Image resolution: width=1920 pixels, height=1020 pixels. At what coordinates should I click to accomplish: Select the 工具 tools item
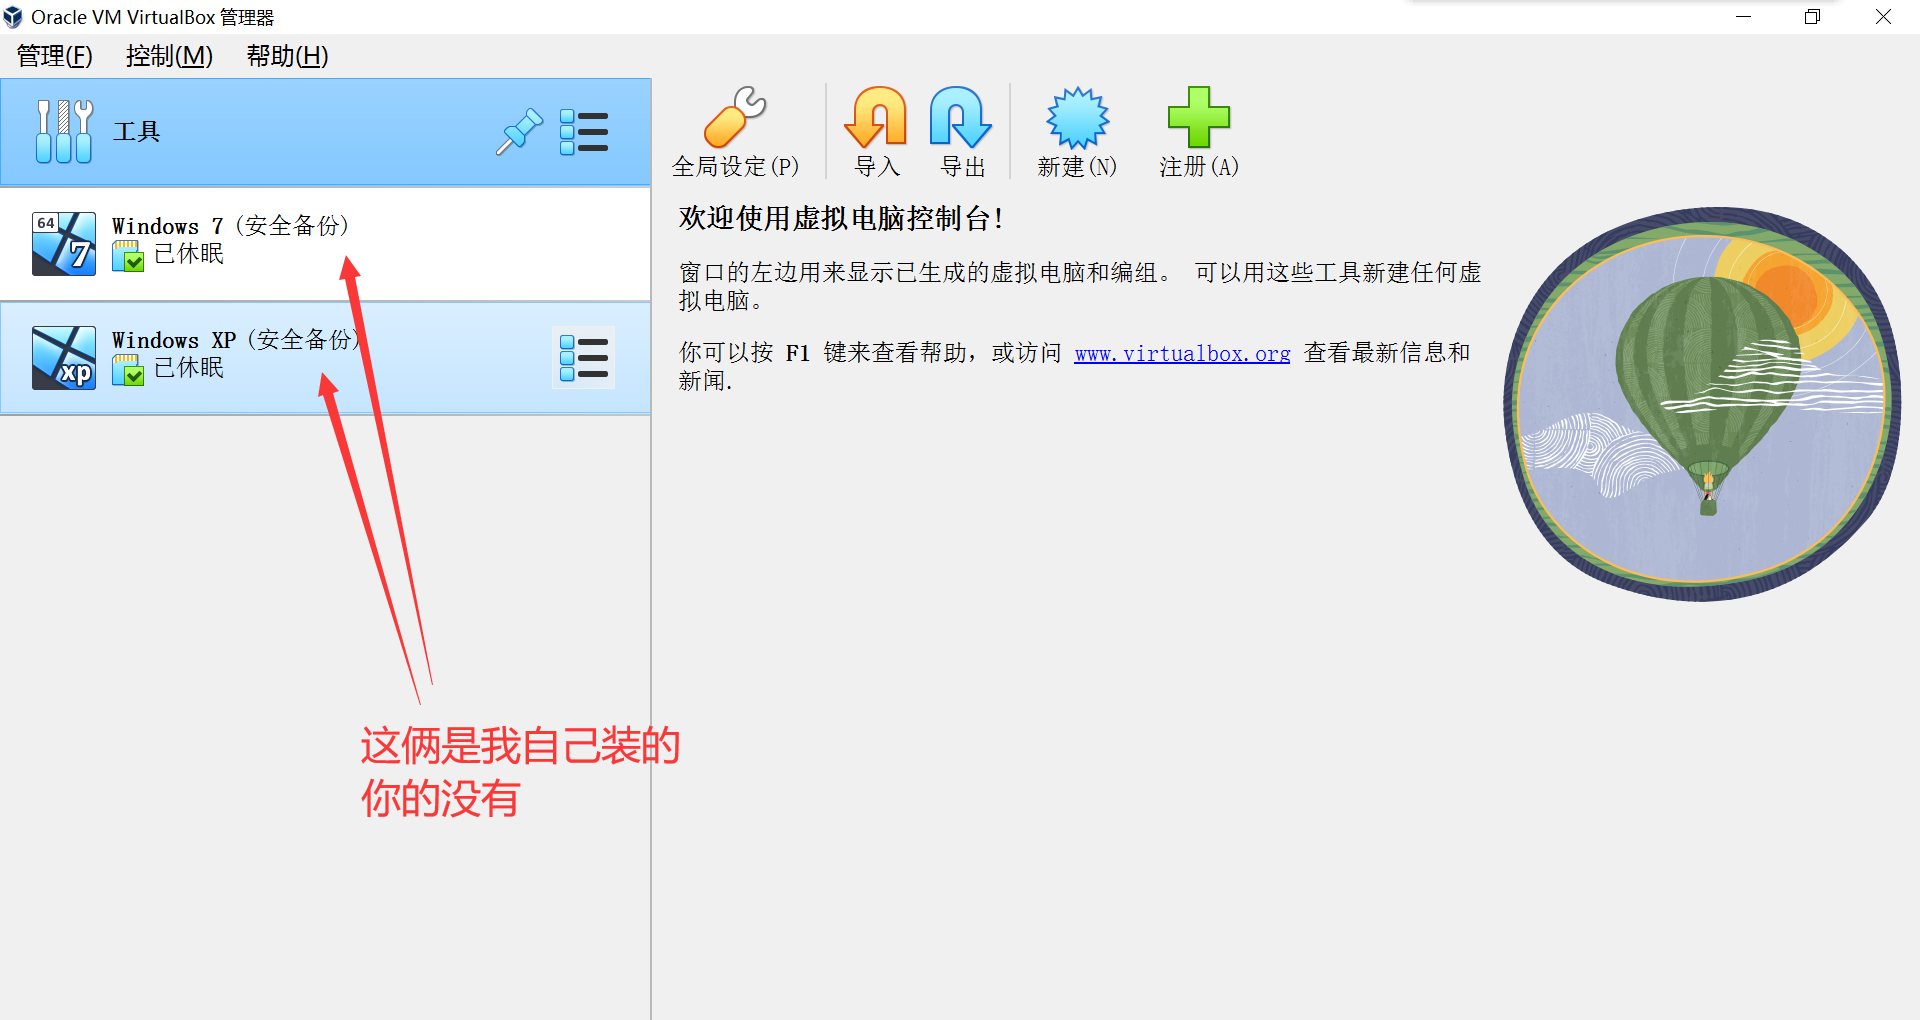point(325,132)
